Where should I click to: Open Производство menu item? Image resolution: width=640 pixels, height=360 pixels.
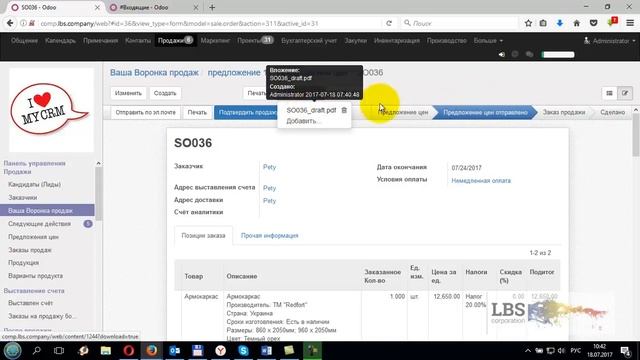coord(447,40)
